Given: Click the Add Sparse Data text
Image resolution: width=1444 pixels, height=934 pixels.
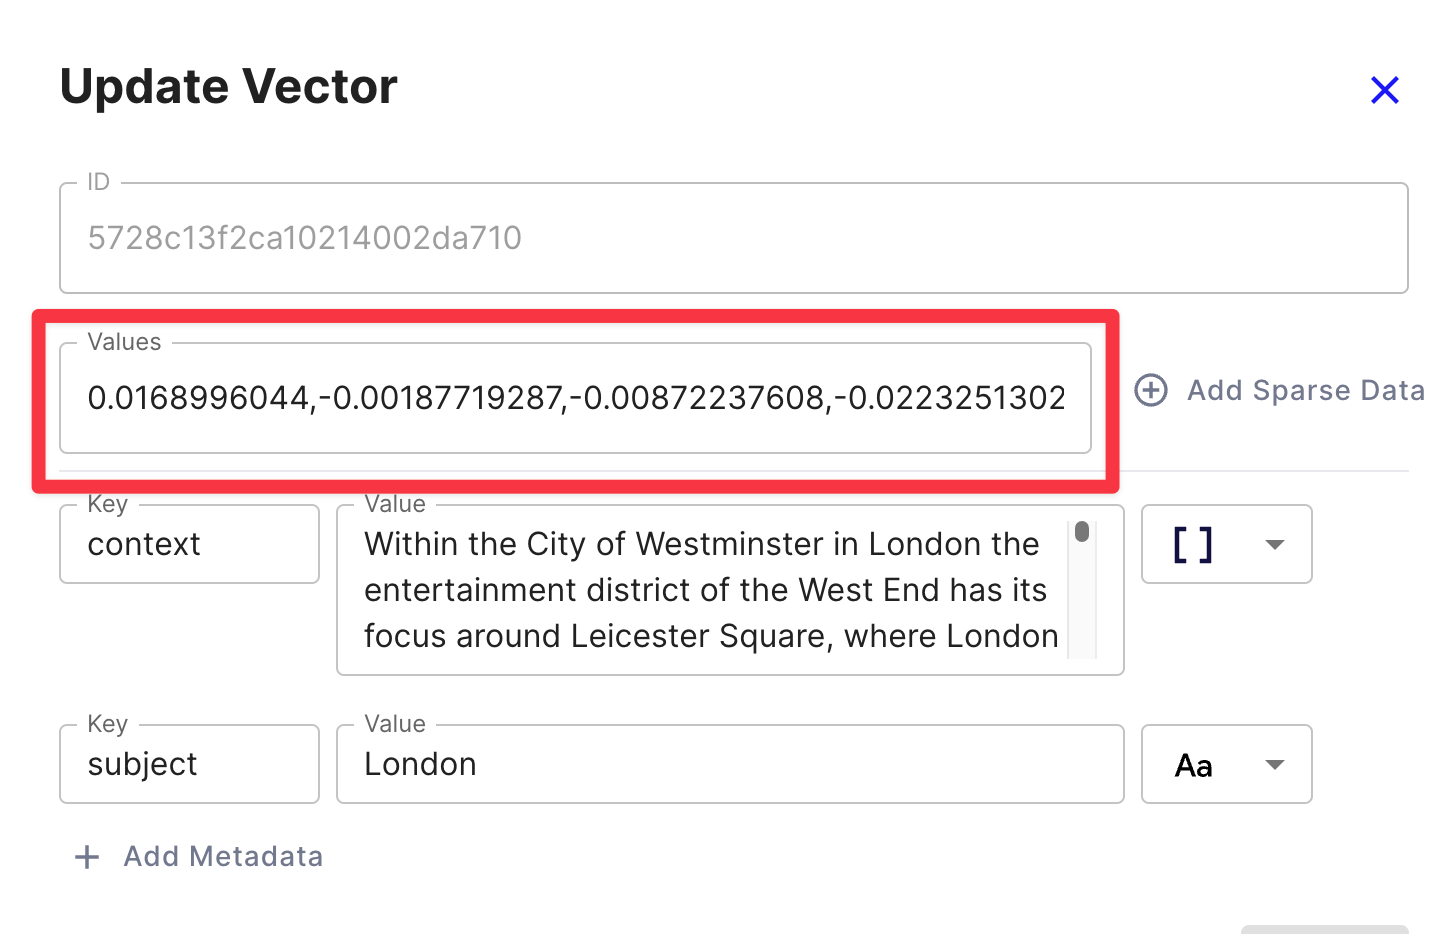Looking at the screenshot, I should tap(1305, 390).
